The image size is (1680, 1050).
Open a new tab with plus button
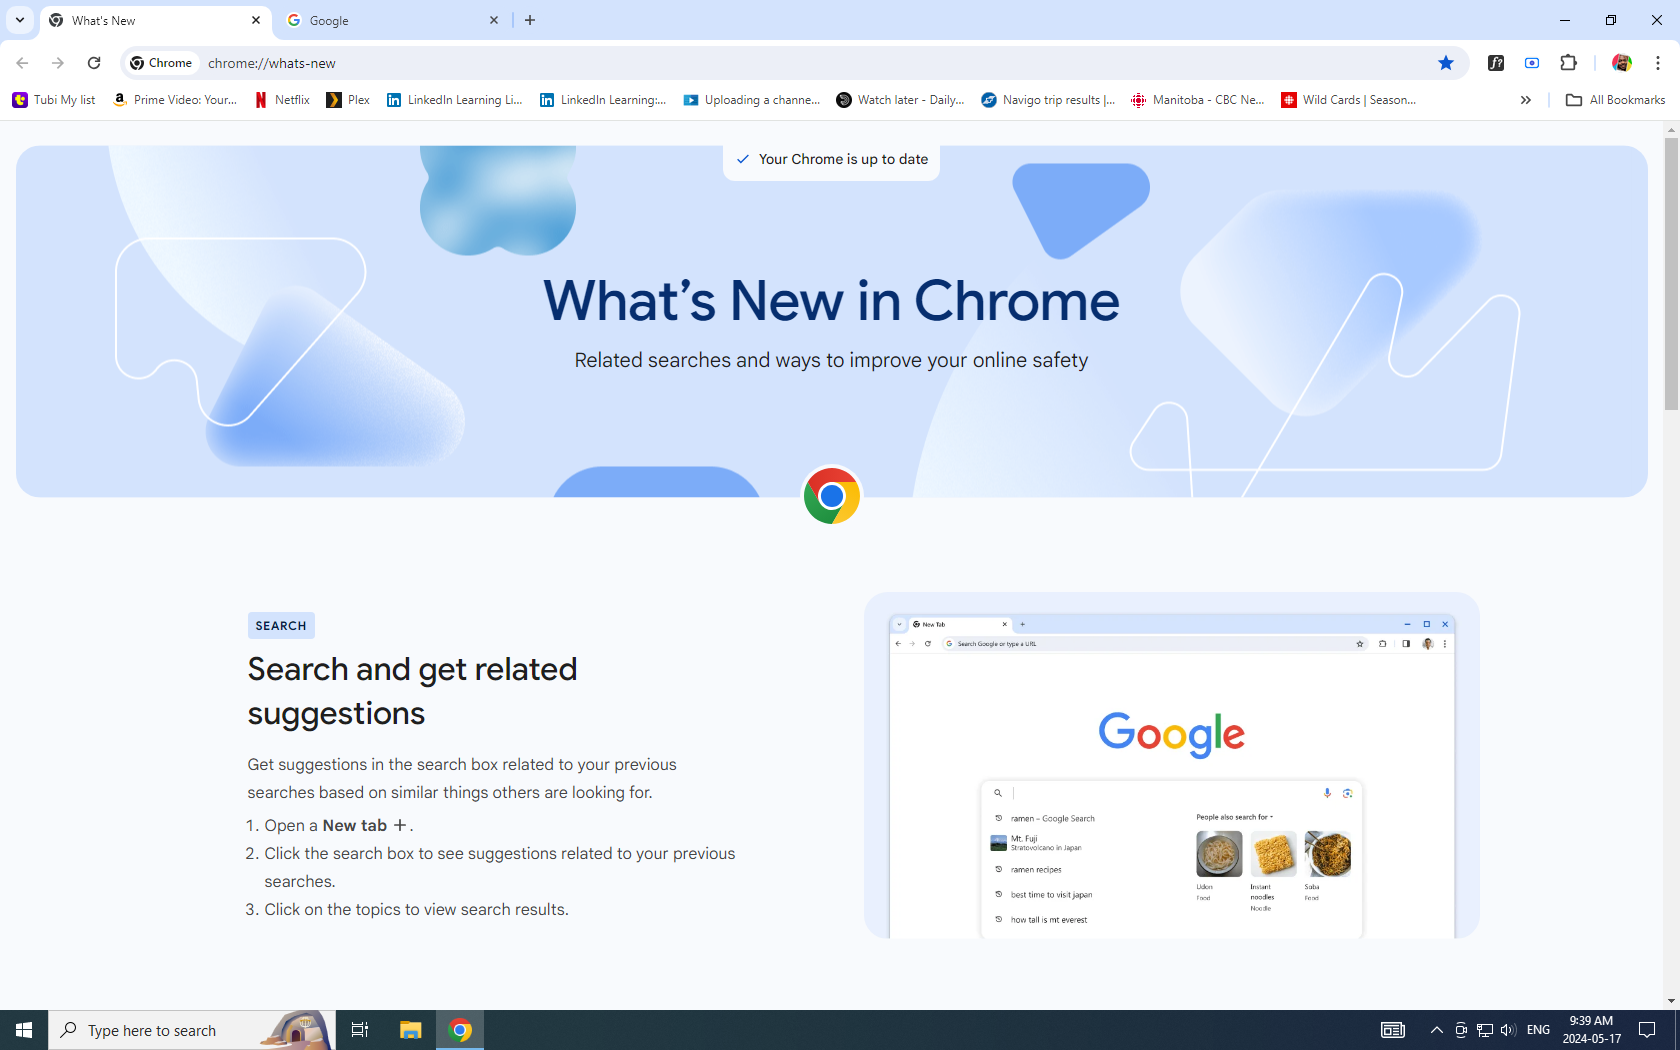530,20
